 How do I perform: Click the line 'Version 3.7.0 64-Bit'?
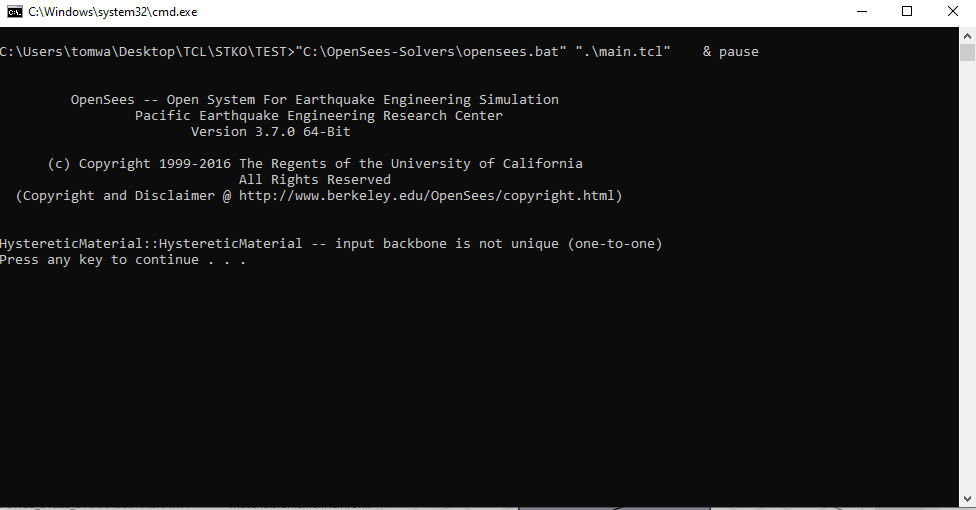pyautogui.click(x=271, y=131)
